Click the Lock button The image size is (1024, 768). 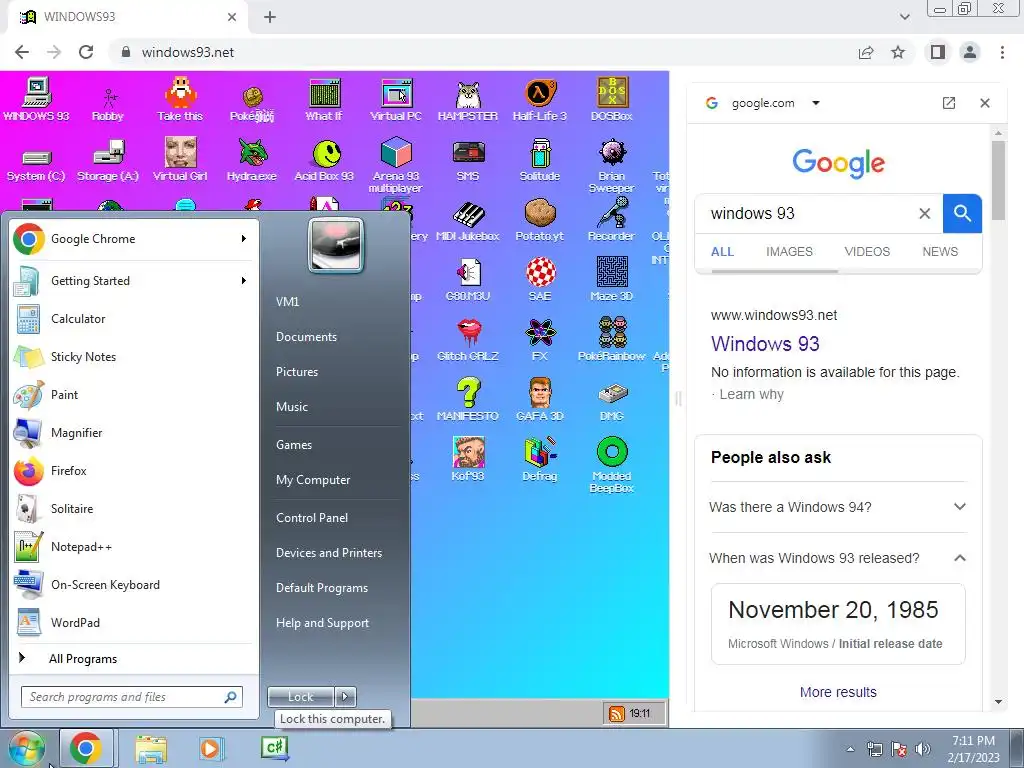point(301,697)
